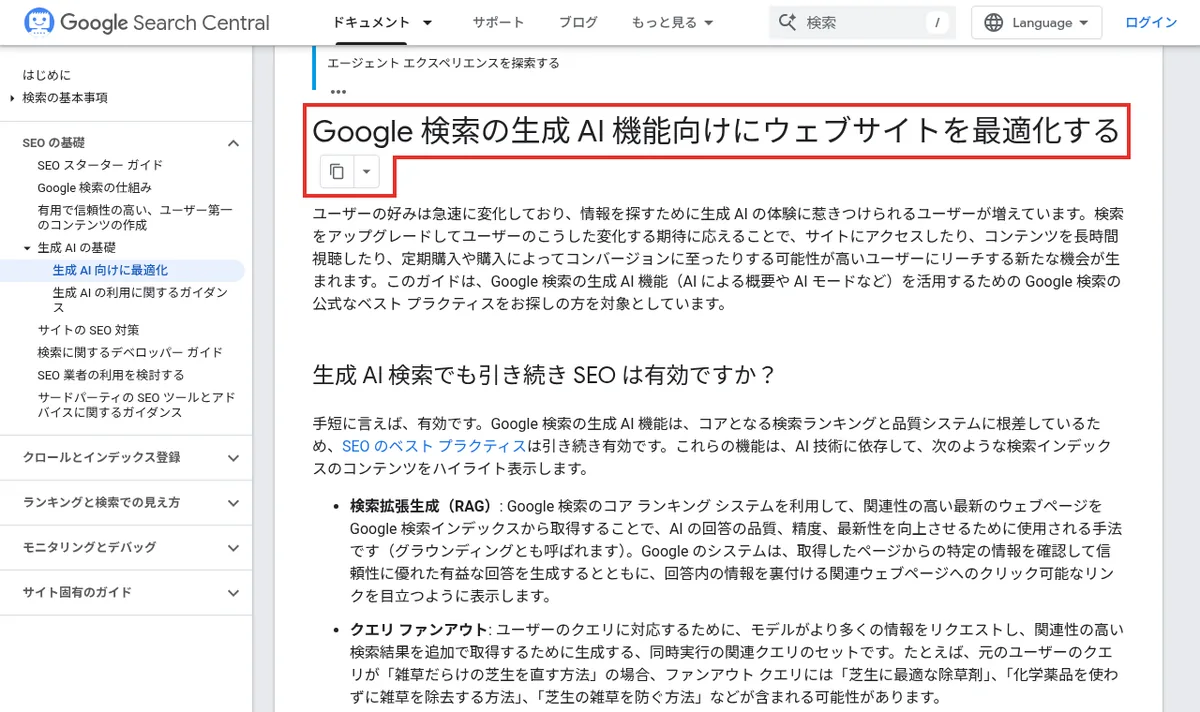The height and width of the screenshot is (712, 1200).
Task: Click the slash shortcut key badge
Action: [937, 22]
